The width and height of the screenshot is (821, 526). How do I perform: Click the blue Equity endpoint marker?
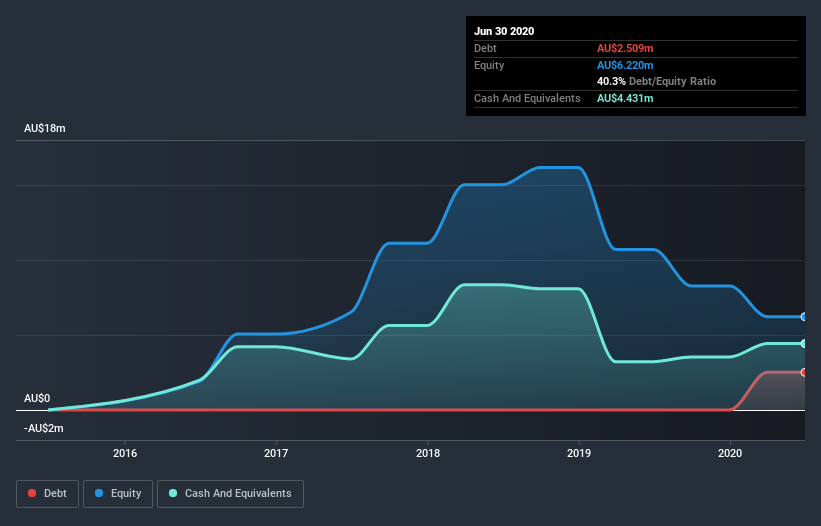tap(804, 317)
